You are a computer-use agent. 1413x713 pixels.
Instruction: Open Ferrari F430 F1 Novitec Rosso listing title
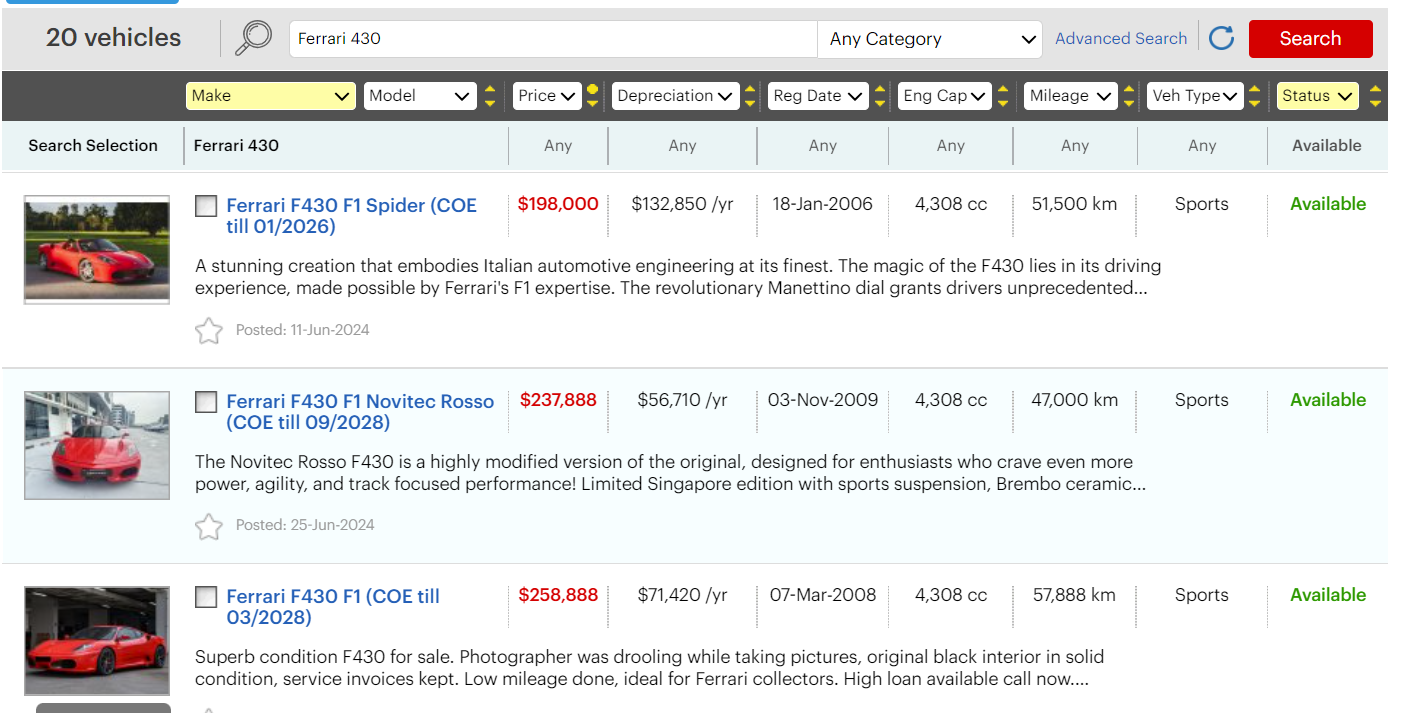tap(360, 412)
